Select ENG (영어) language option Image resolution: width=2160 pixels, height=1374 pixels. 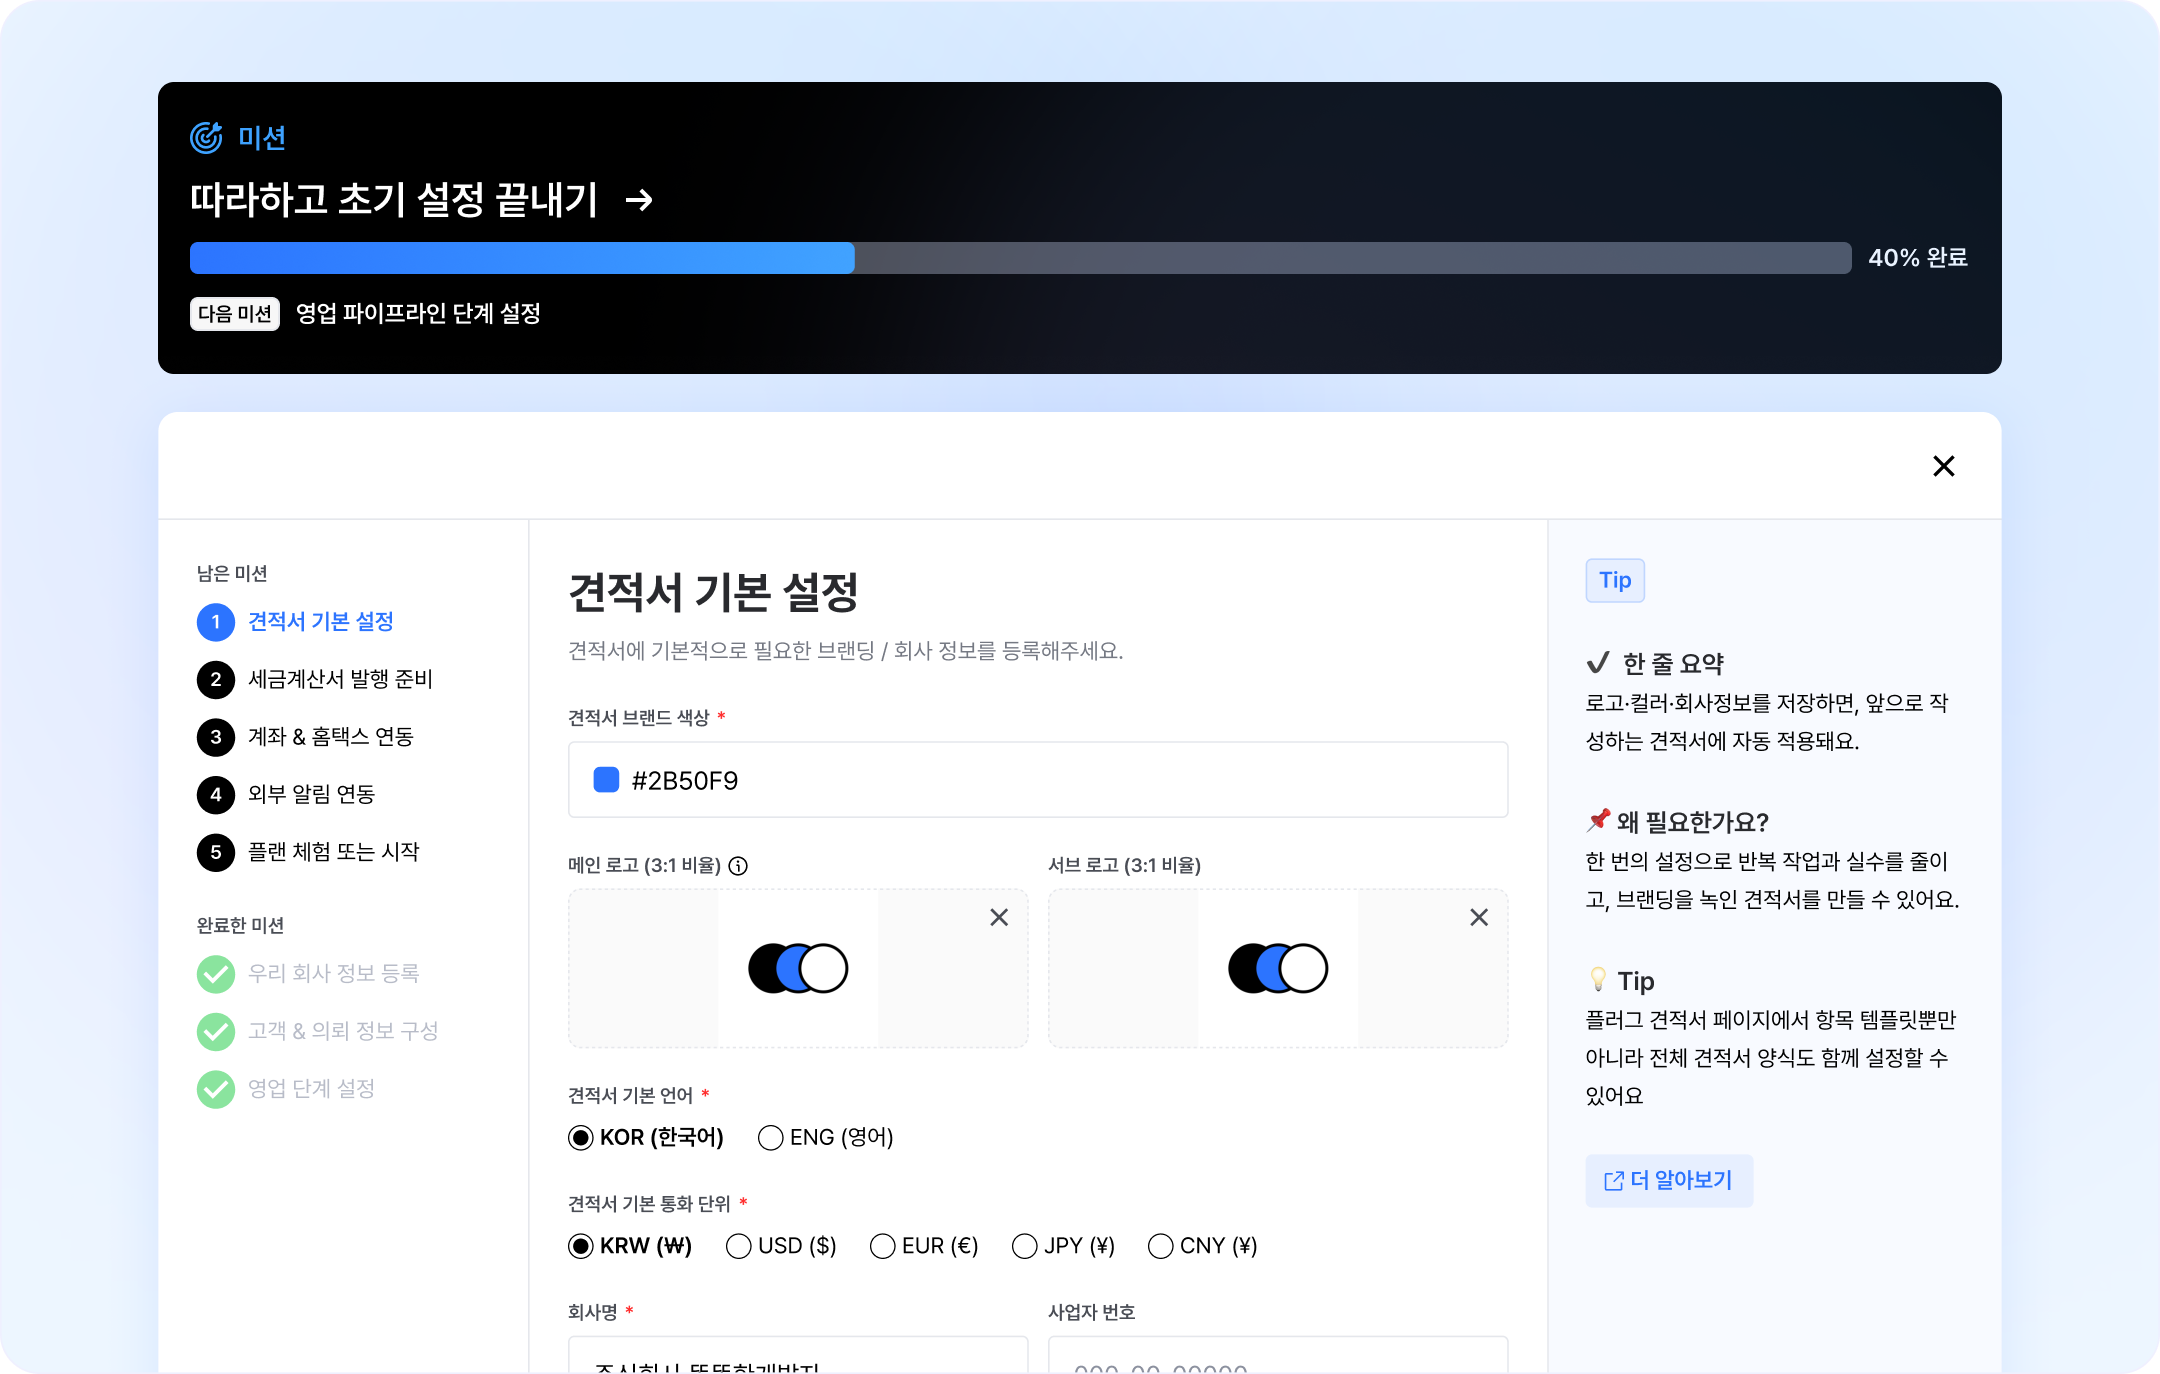coord(770,1138)
